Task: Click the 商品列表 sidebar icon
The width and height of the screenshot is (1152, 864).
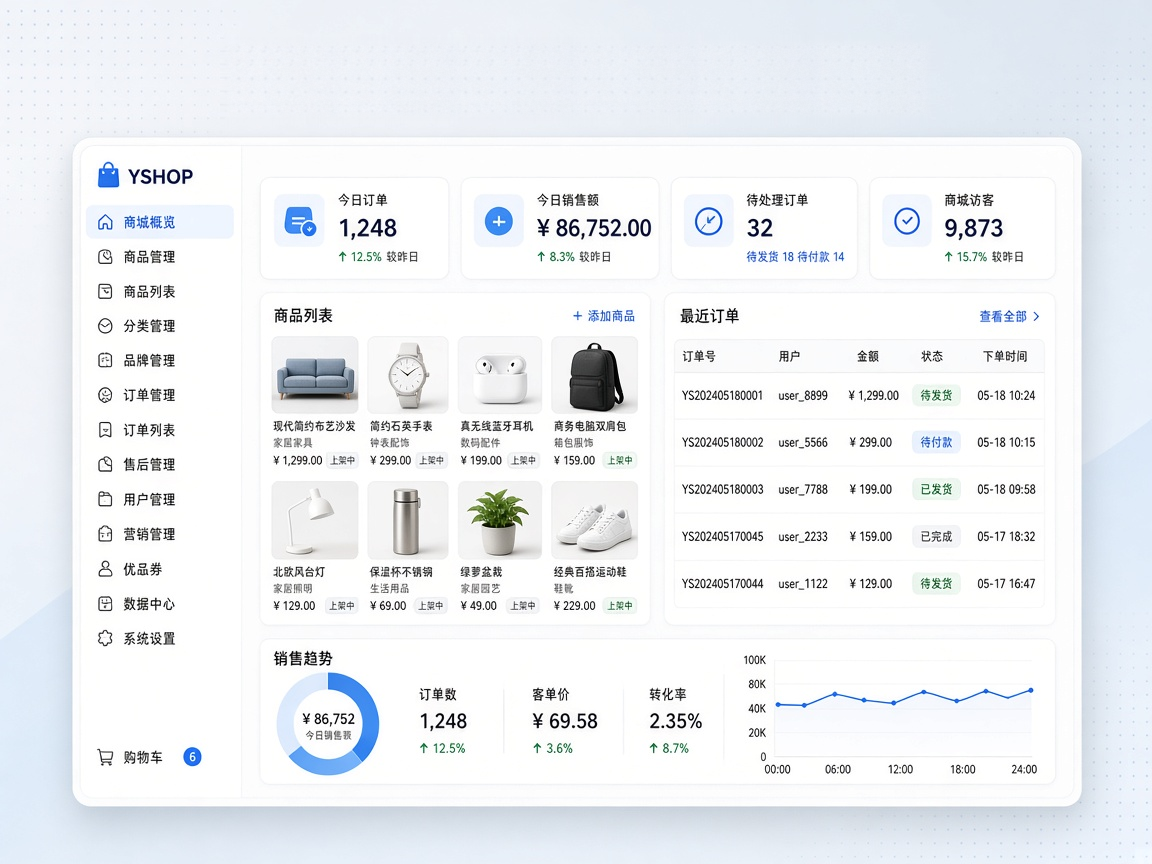Action: pos(105,291)
